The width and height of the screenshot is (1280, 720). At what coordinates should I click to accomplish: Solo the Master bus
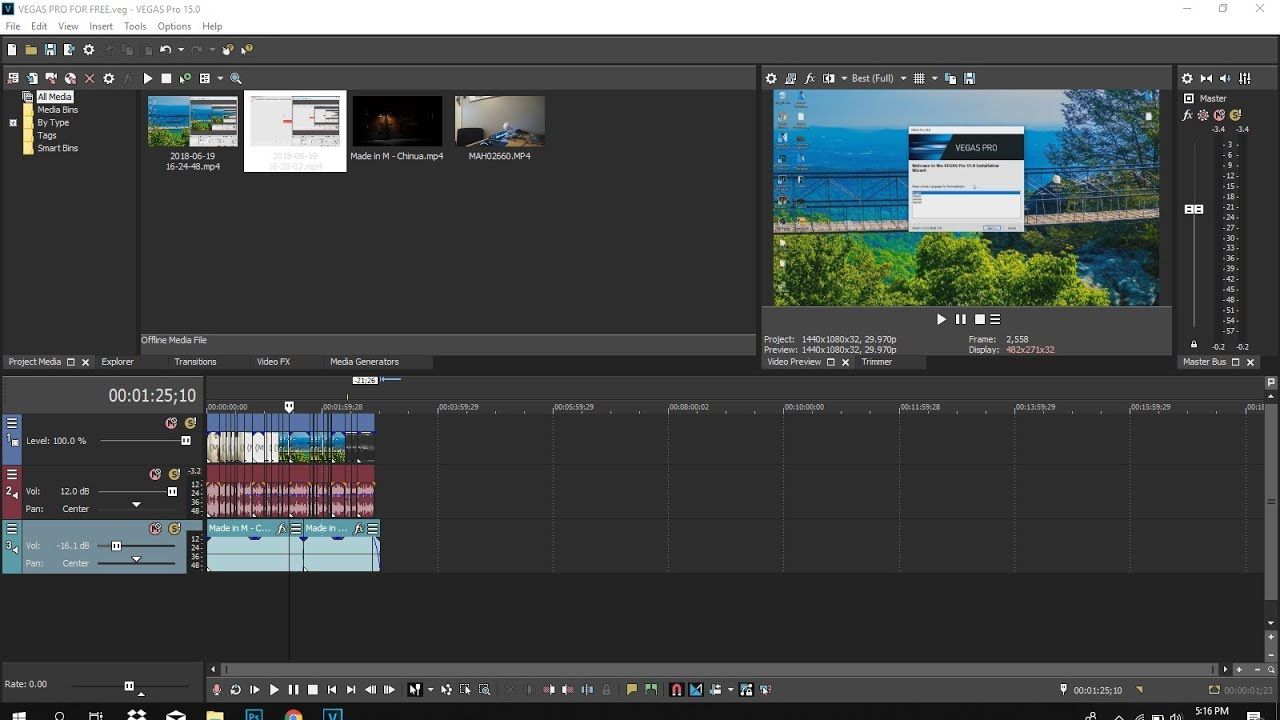1235,115
